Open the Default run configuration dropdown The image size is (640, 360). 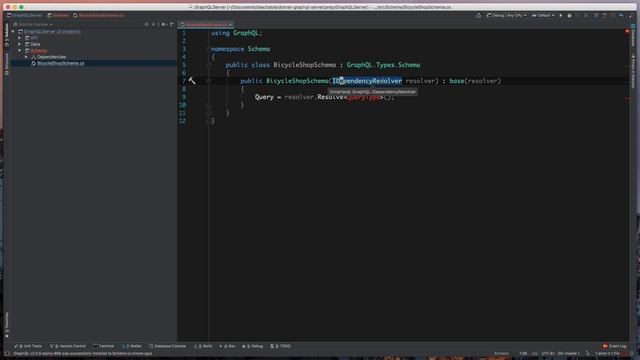click(x=543, y=16)
